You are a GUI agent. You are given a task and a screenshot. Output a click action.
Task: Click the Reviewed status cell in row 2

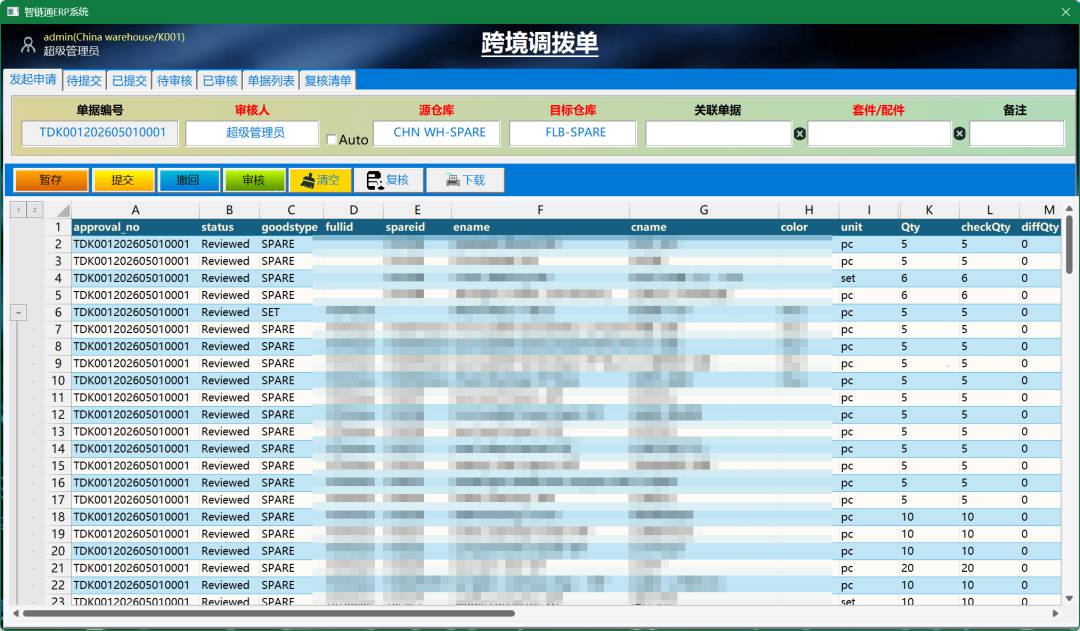point(229,245)
